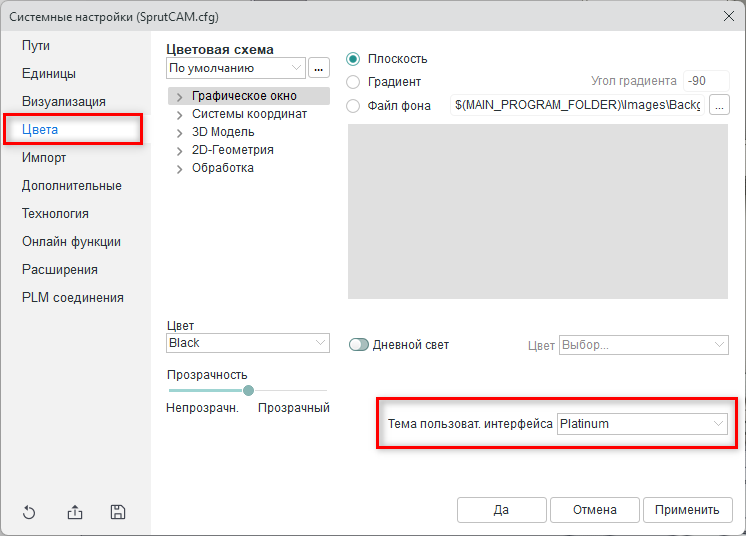Expand the 3D Модель tree node

coord(180,133)
